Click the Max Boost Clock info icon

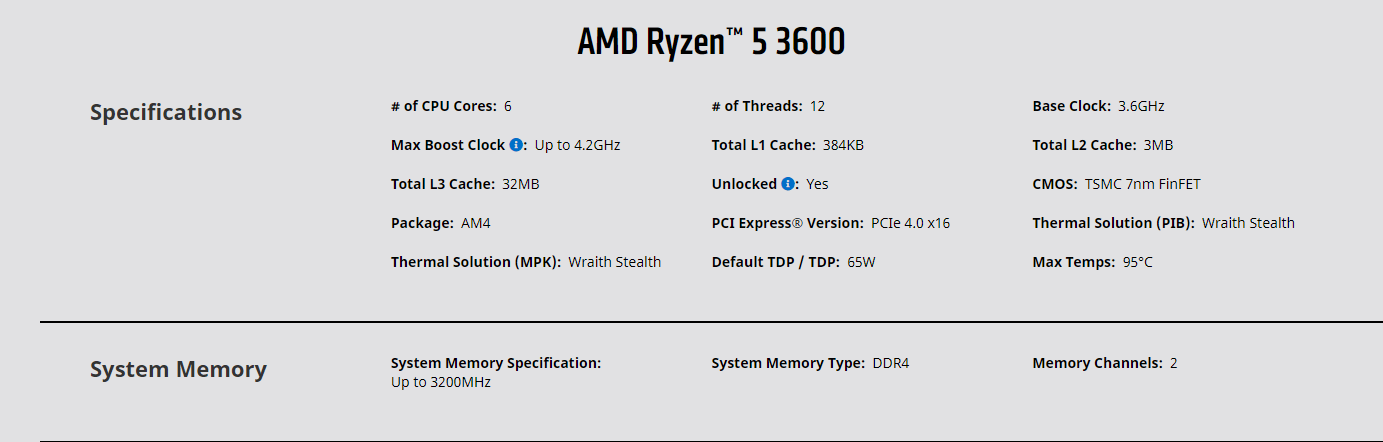click(516, 145)
